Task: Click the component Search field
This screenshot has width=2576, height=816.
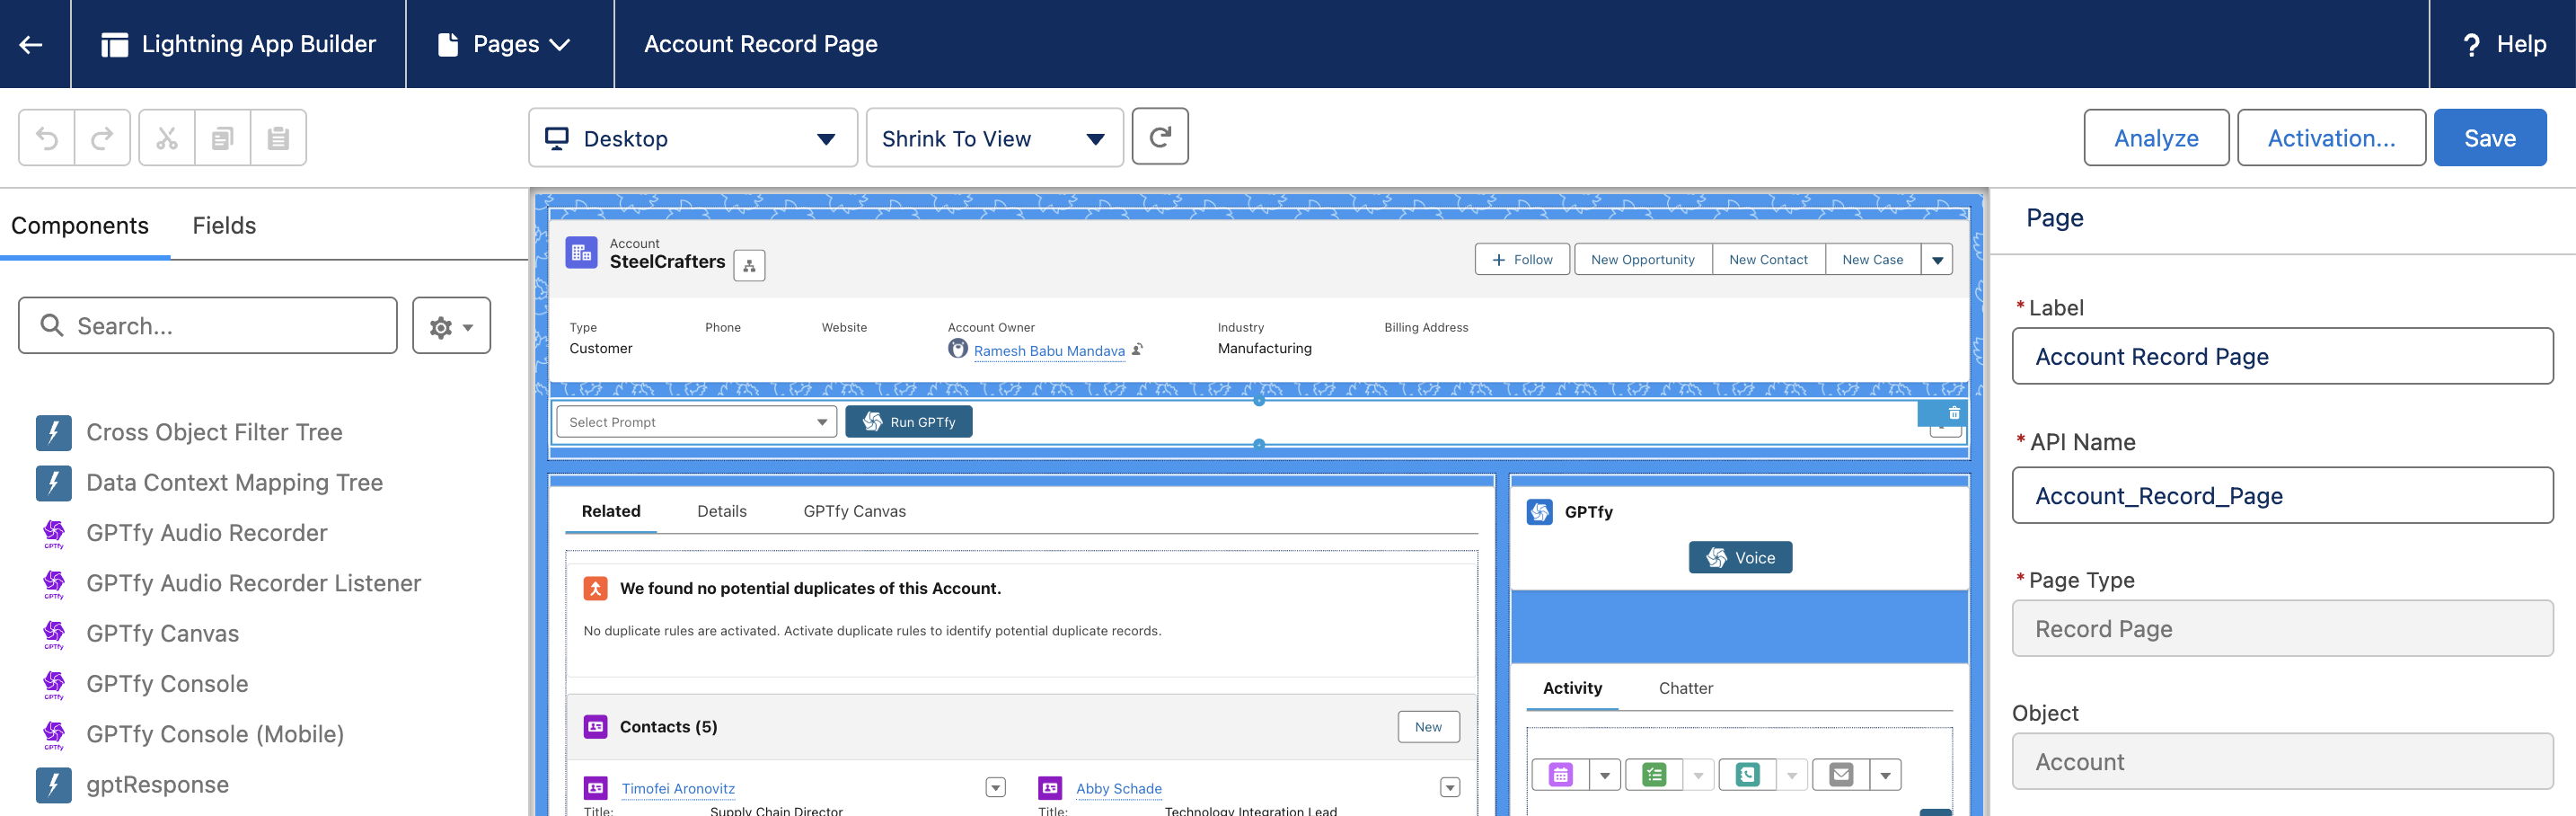Action: (208, 326)
